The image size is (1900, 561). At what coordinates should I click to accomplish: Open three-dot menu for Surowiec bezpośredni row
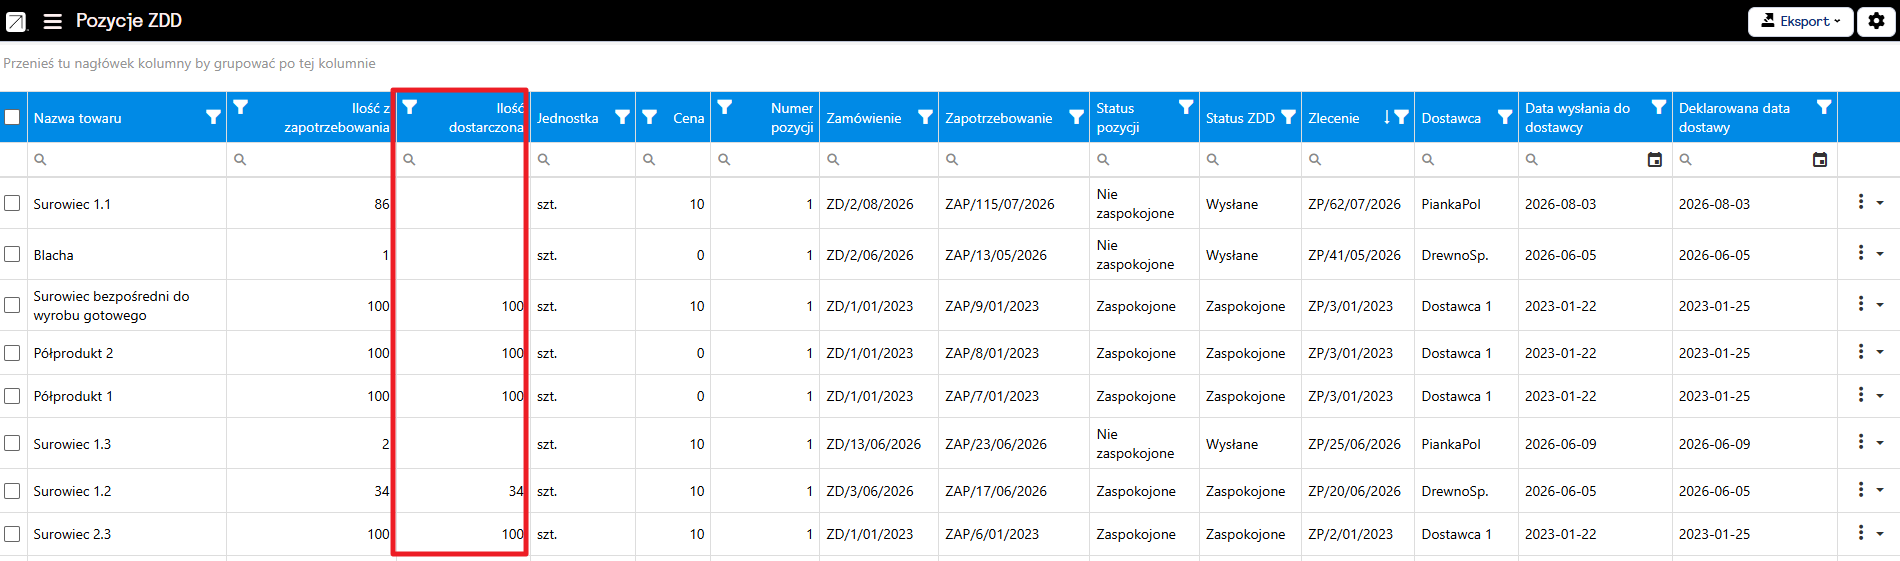pyautogui.click(x=1860, y=303)
